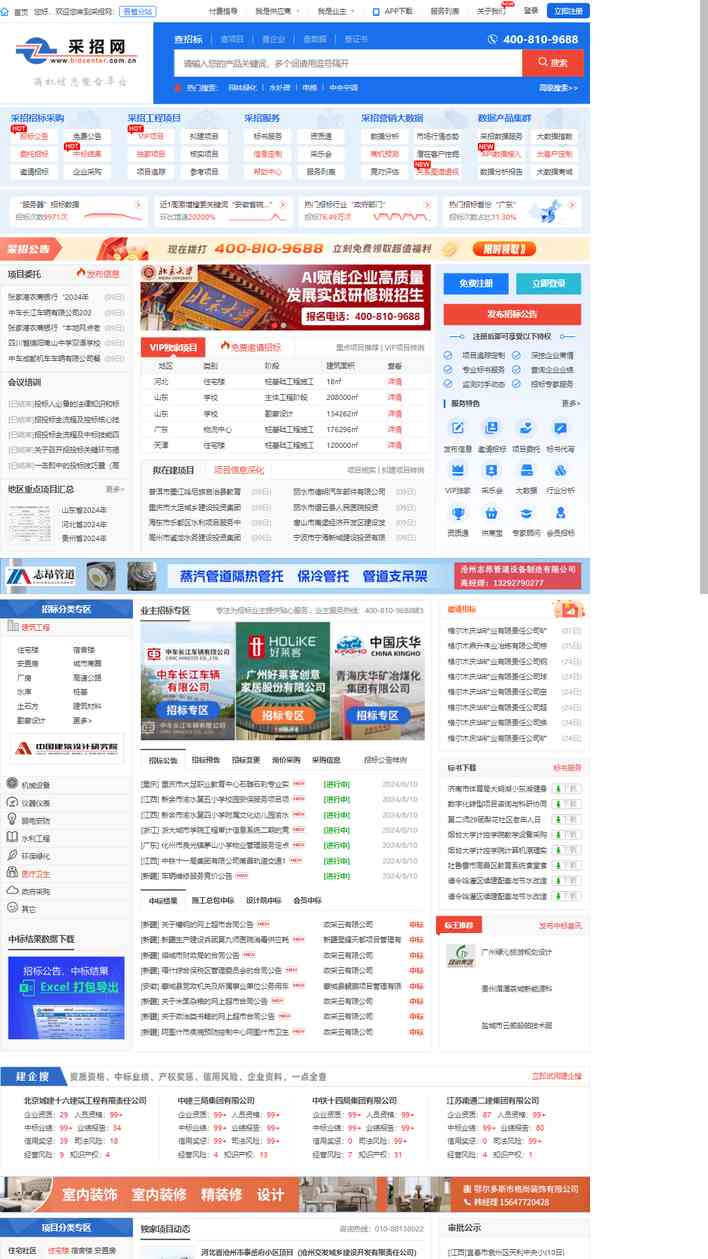Image resolution: width=708 pixels, height=1259 pixels.
Task: Open 高级搜索 advanced search link
Action: point(558,88)
